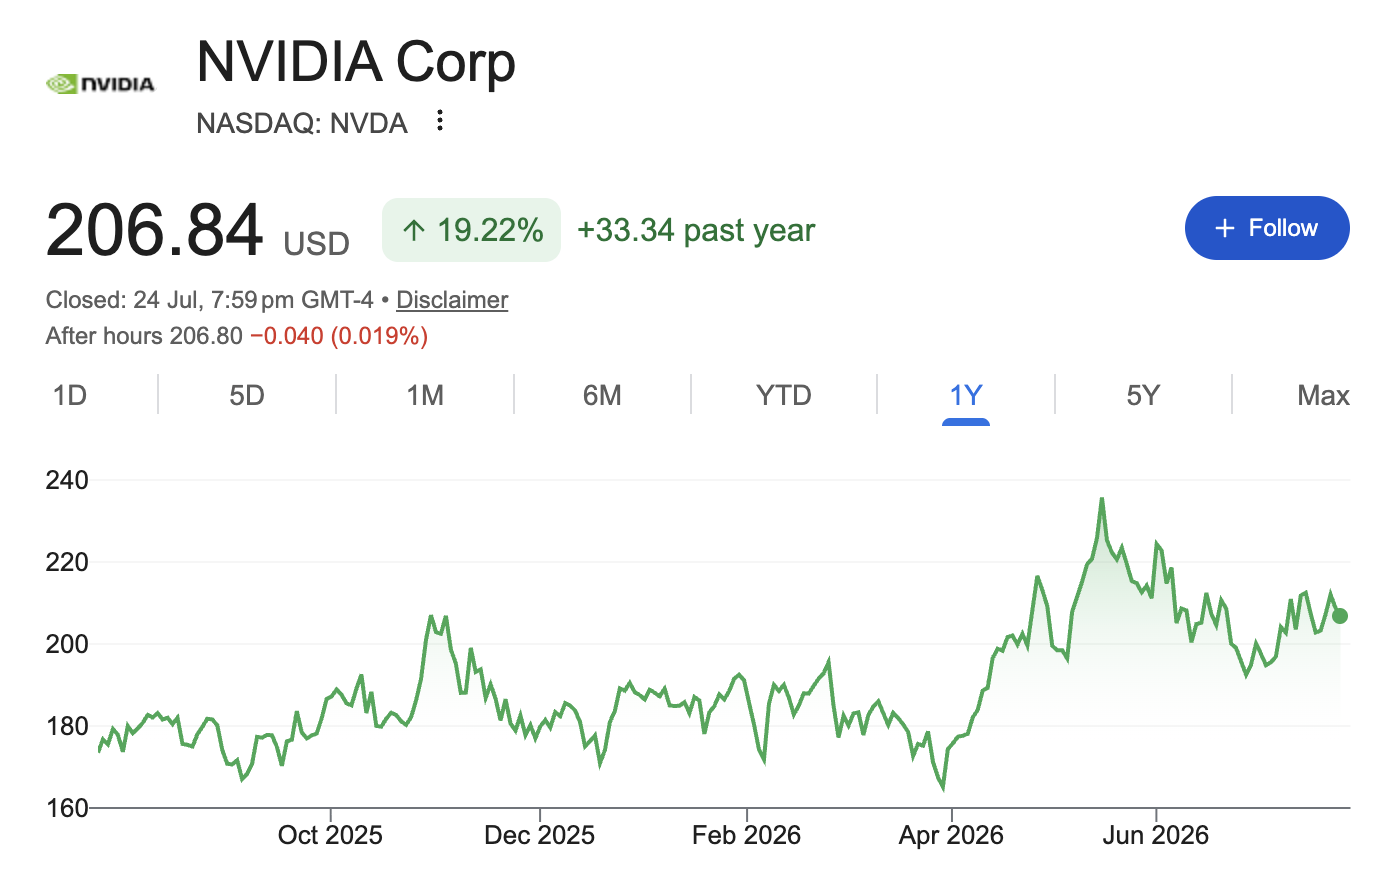Viewport: 1388px width, 878px height.
Task: Click the Apr 2026 axis marker
Action: point(951,835)
